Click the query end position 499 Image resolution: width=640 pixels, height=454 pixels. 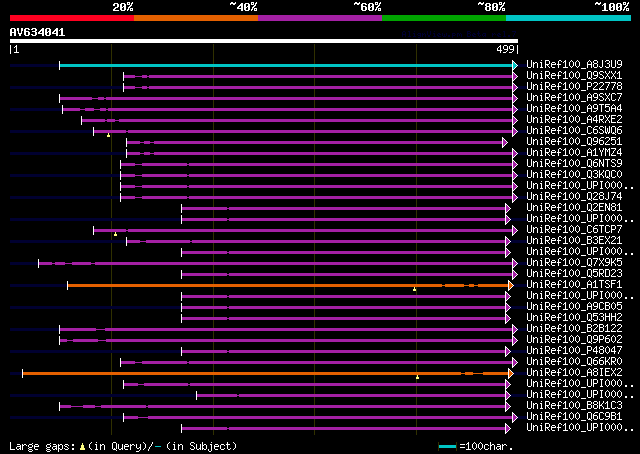505,49
